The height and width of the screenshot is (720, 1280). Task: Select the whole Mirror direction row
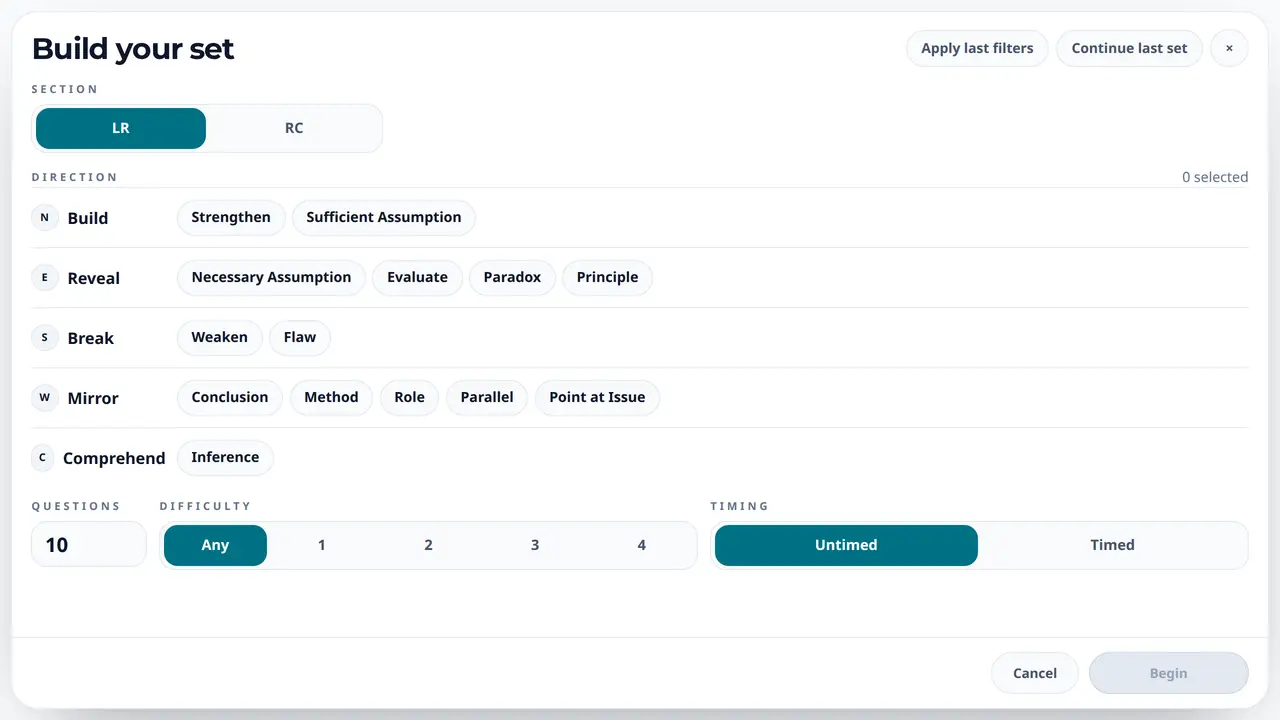point(640,397)
